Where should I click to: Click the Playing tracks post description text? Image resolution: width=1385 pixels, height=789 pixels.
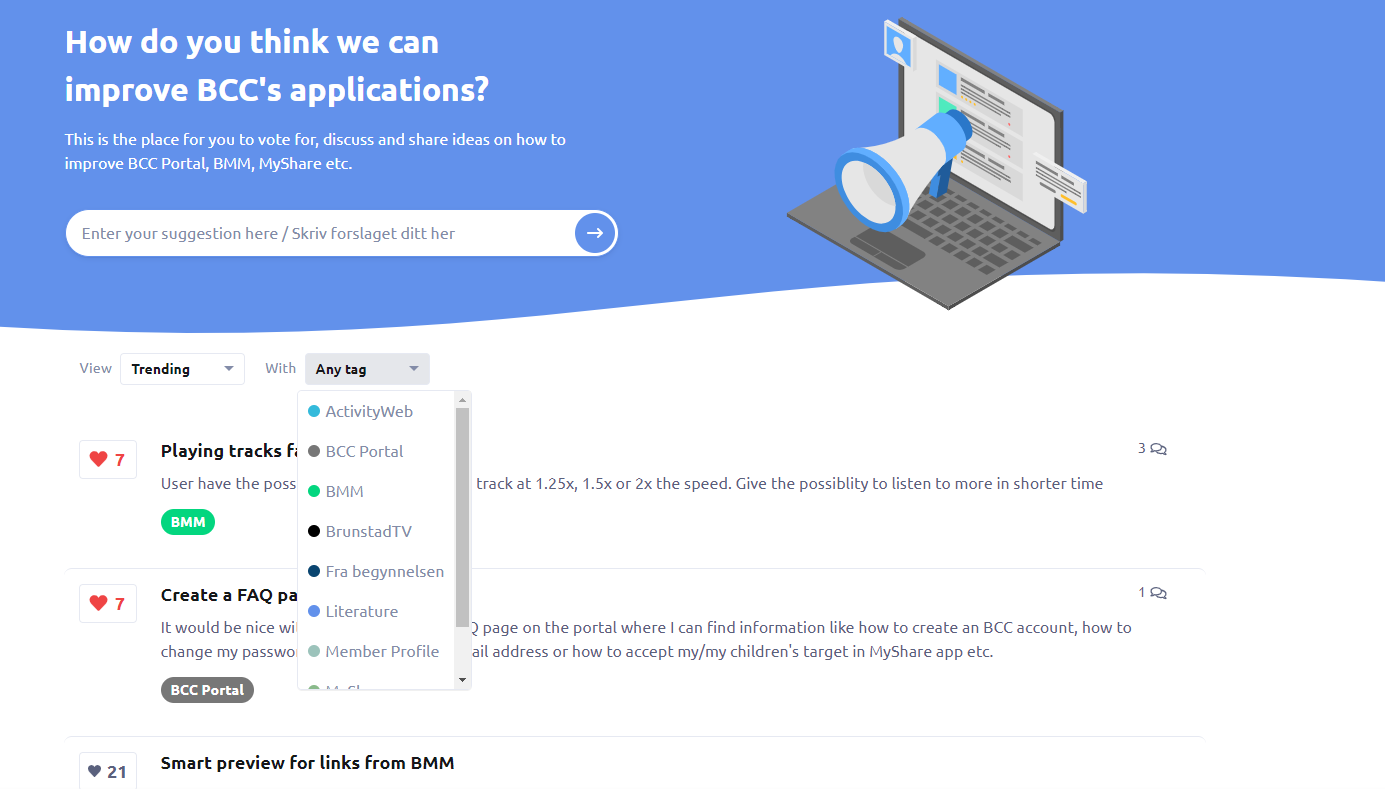coord(632,483)
